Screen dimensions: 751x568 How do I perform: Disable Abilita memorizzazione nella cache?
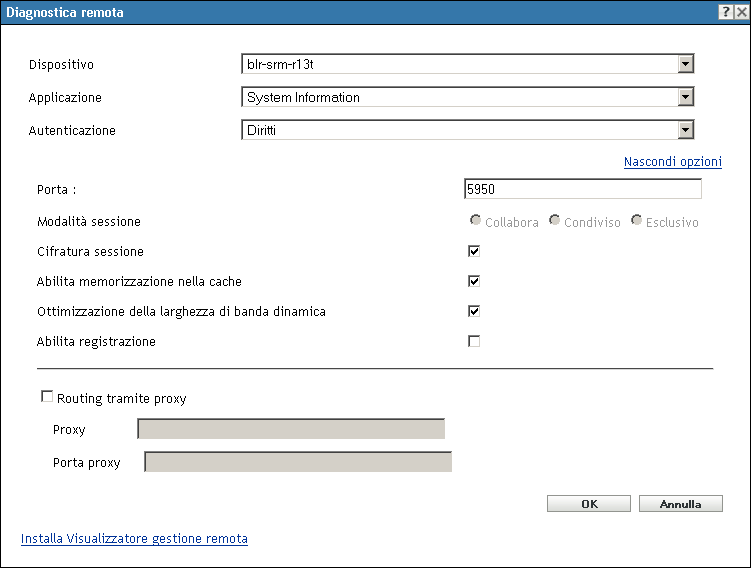[x=474, y=282]
